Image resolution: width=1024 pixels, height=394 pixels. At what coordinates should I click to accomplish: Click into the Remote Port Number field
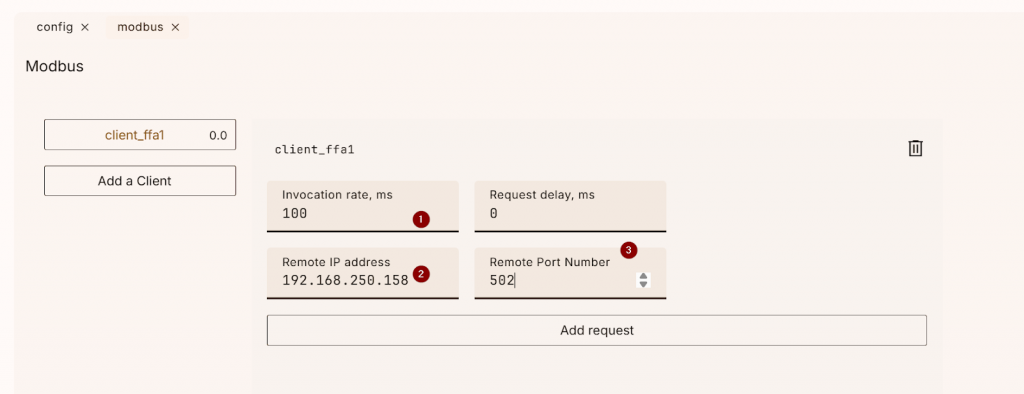[x=570, y=273]
